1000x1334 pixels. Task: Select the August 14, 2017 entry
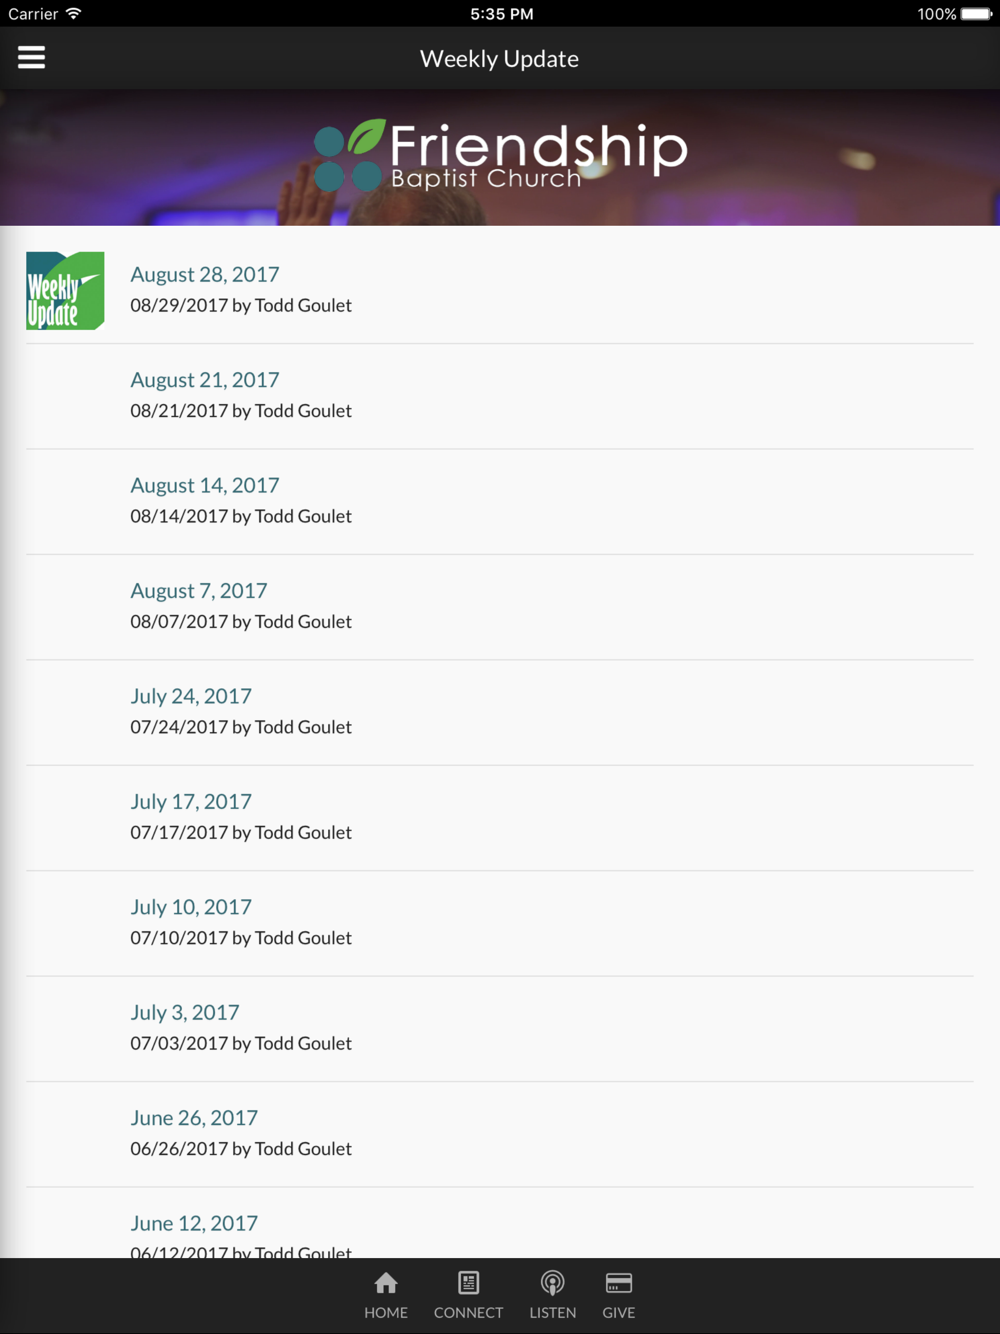[500, 501]
